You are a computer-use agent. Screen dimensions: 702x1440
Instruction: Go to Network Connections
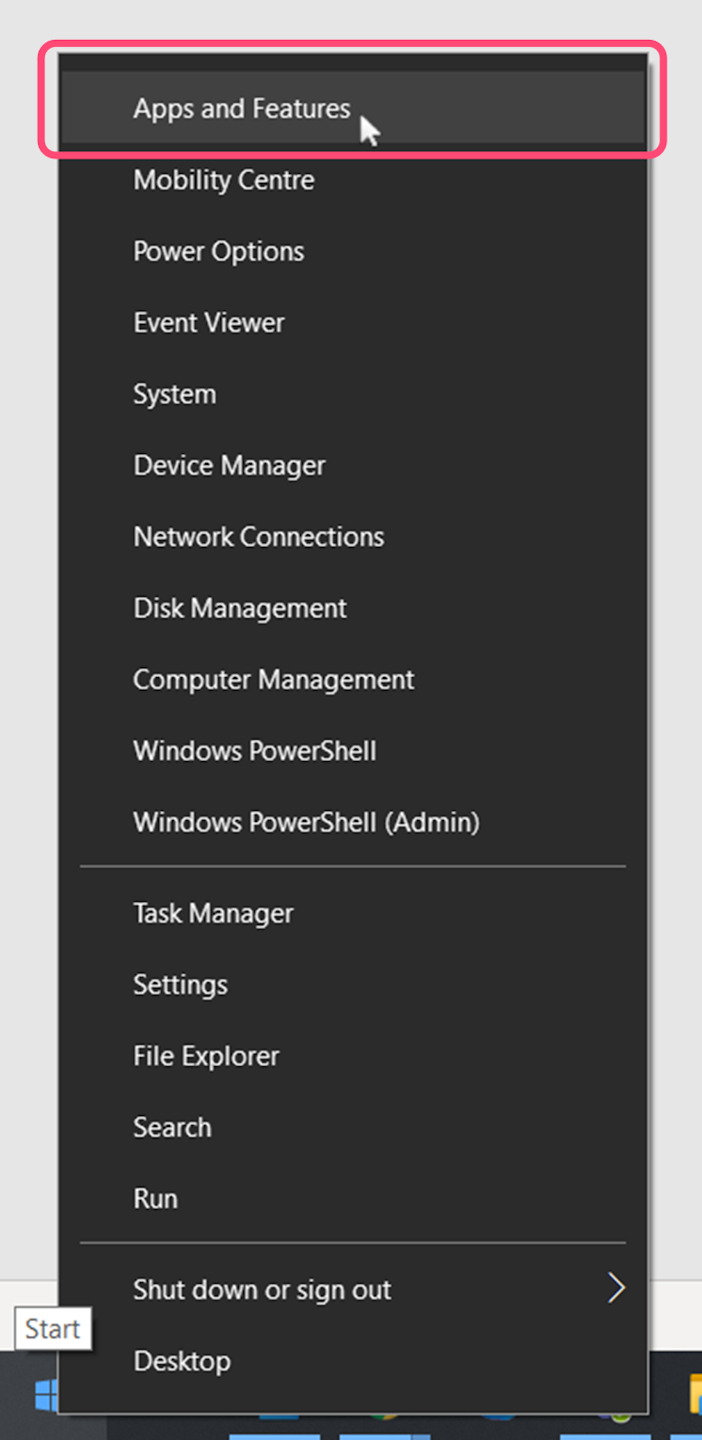[259, 537]
